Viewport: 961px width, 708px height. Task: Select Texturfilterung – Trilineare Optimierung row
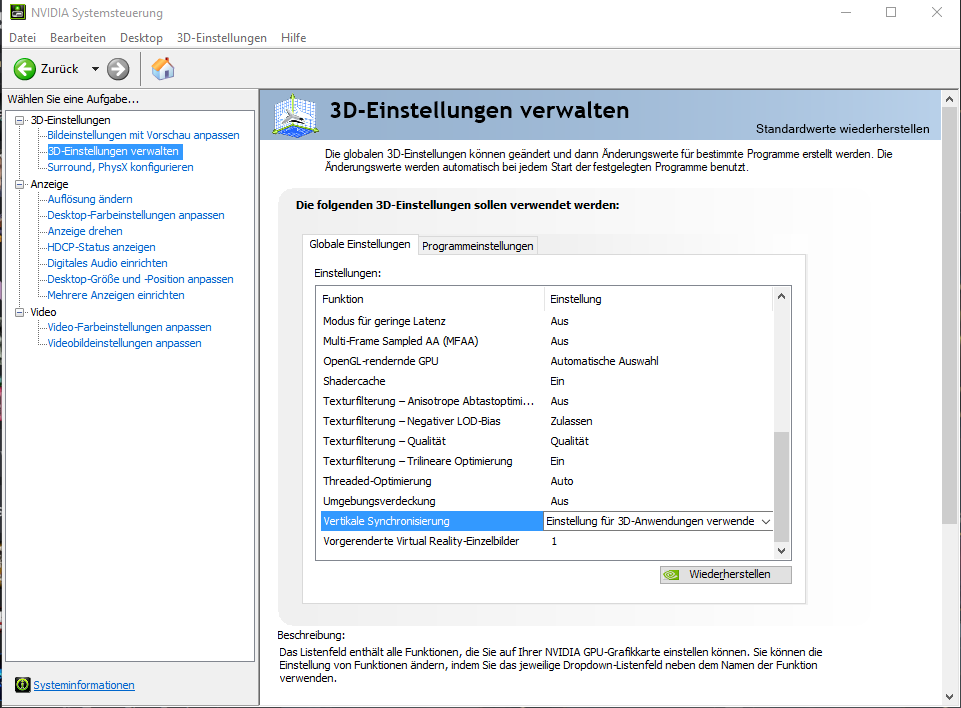click(x=546, y=461)
